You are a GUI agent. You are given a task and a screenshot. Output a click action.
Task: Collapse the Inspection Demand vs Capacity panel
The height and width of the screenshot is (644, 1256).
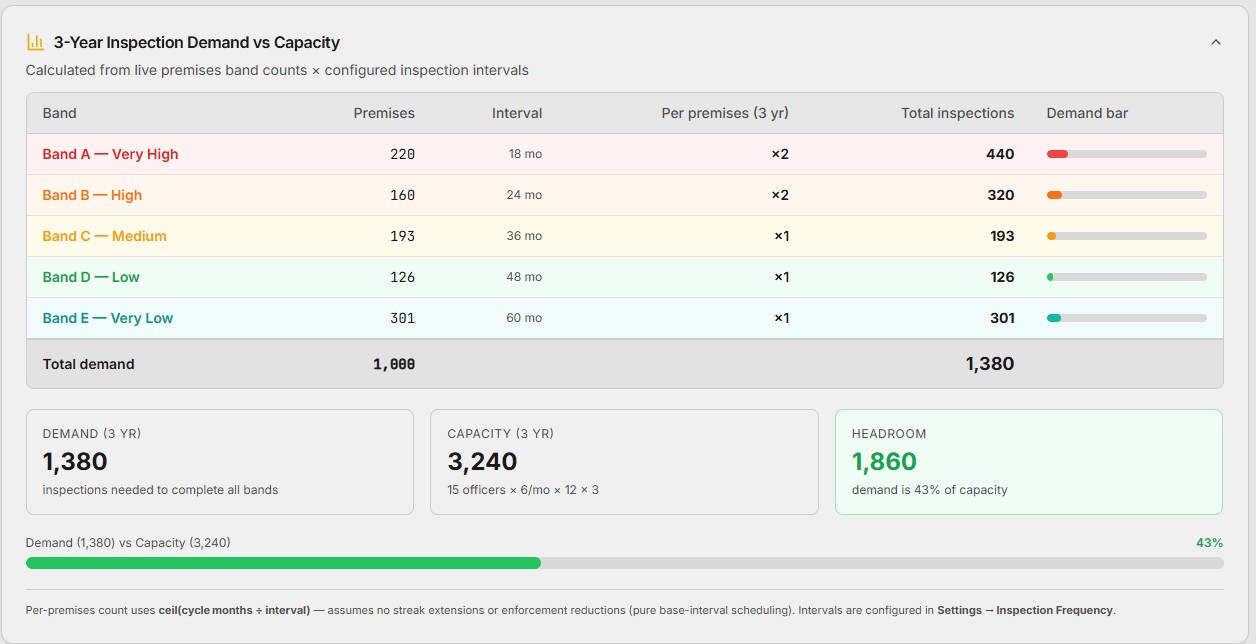coord(1216,42)
